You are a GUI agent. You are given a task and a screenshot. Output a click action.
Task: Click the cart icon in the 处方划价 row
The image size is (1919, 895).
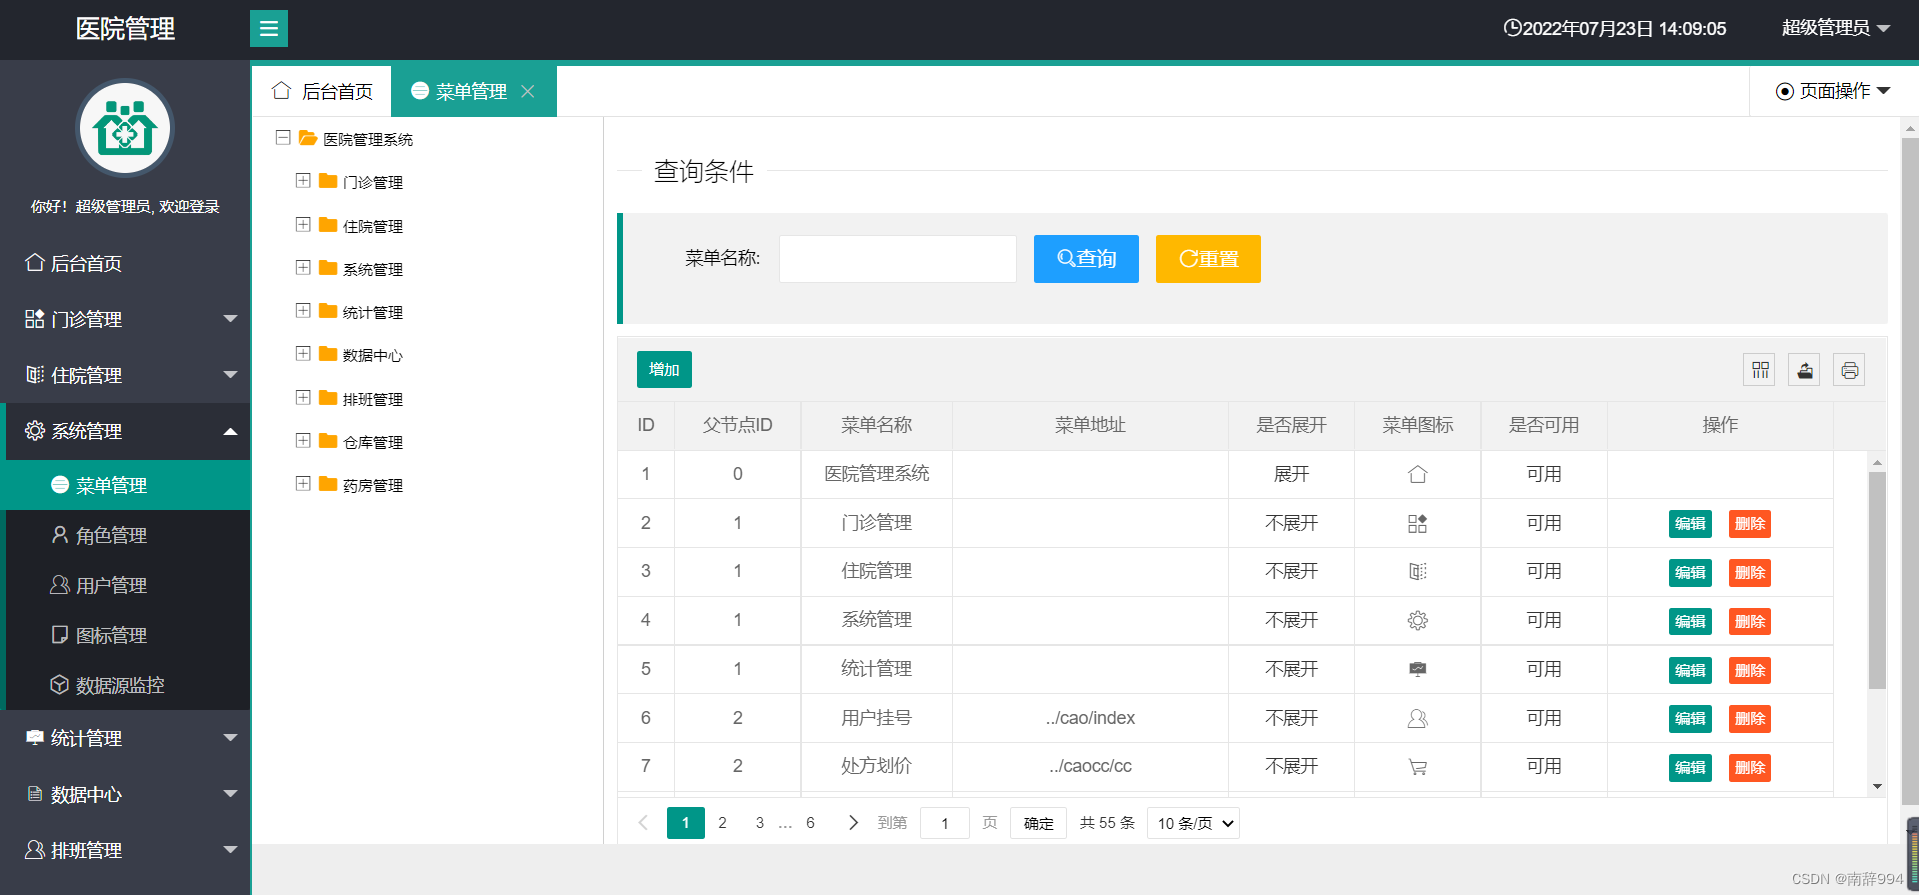(x=1417, y=767)
